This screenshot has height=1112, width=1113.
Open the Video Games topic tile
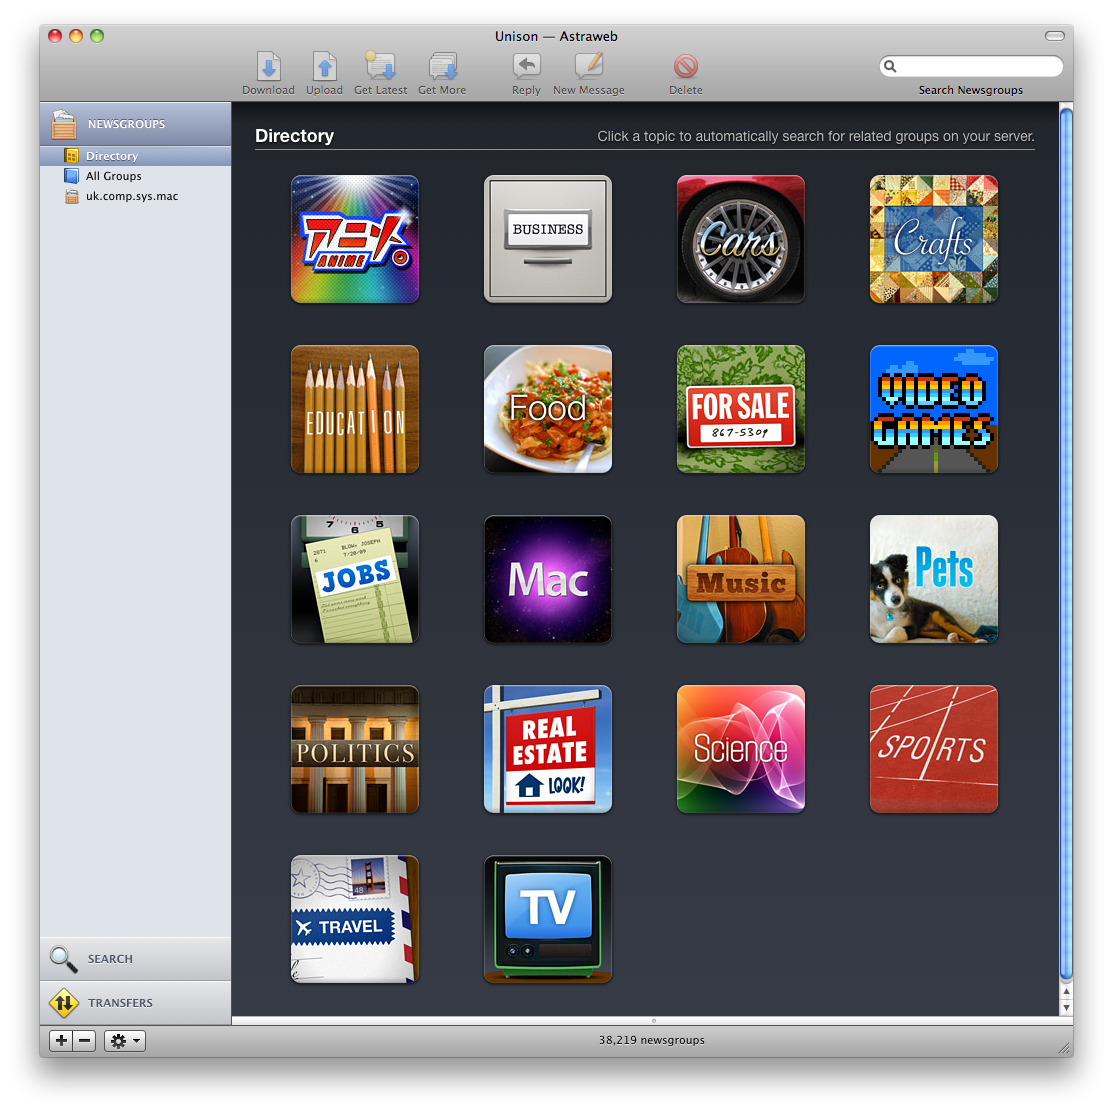click(933, 409)
